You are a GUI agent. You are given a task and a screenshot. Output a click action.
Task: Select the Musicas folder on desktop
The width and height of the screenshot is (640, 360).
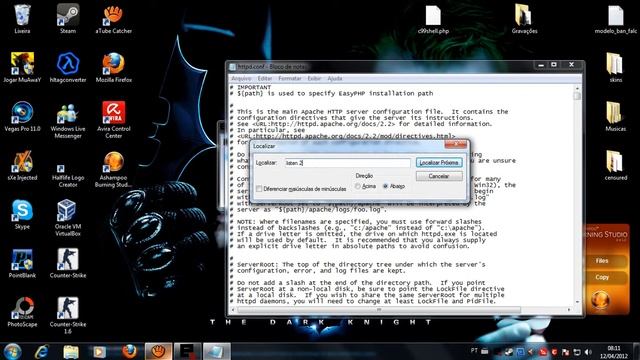point(616,117)
